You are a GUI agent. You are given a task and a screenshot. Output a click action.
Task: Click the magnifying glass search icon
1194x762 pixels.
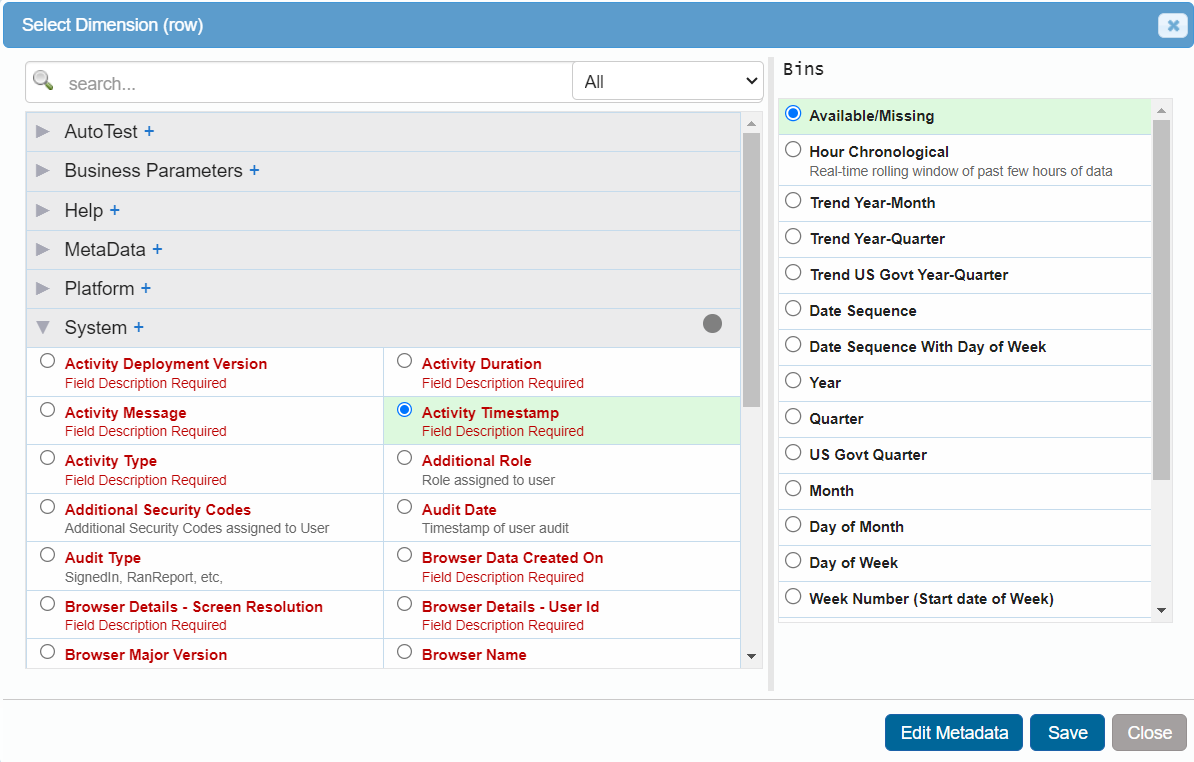pos(43,81)
